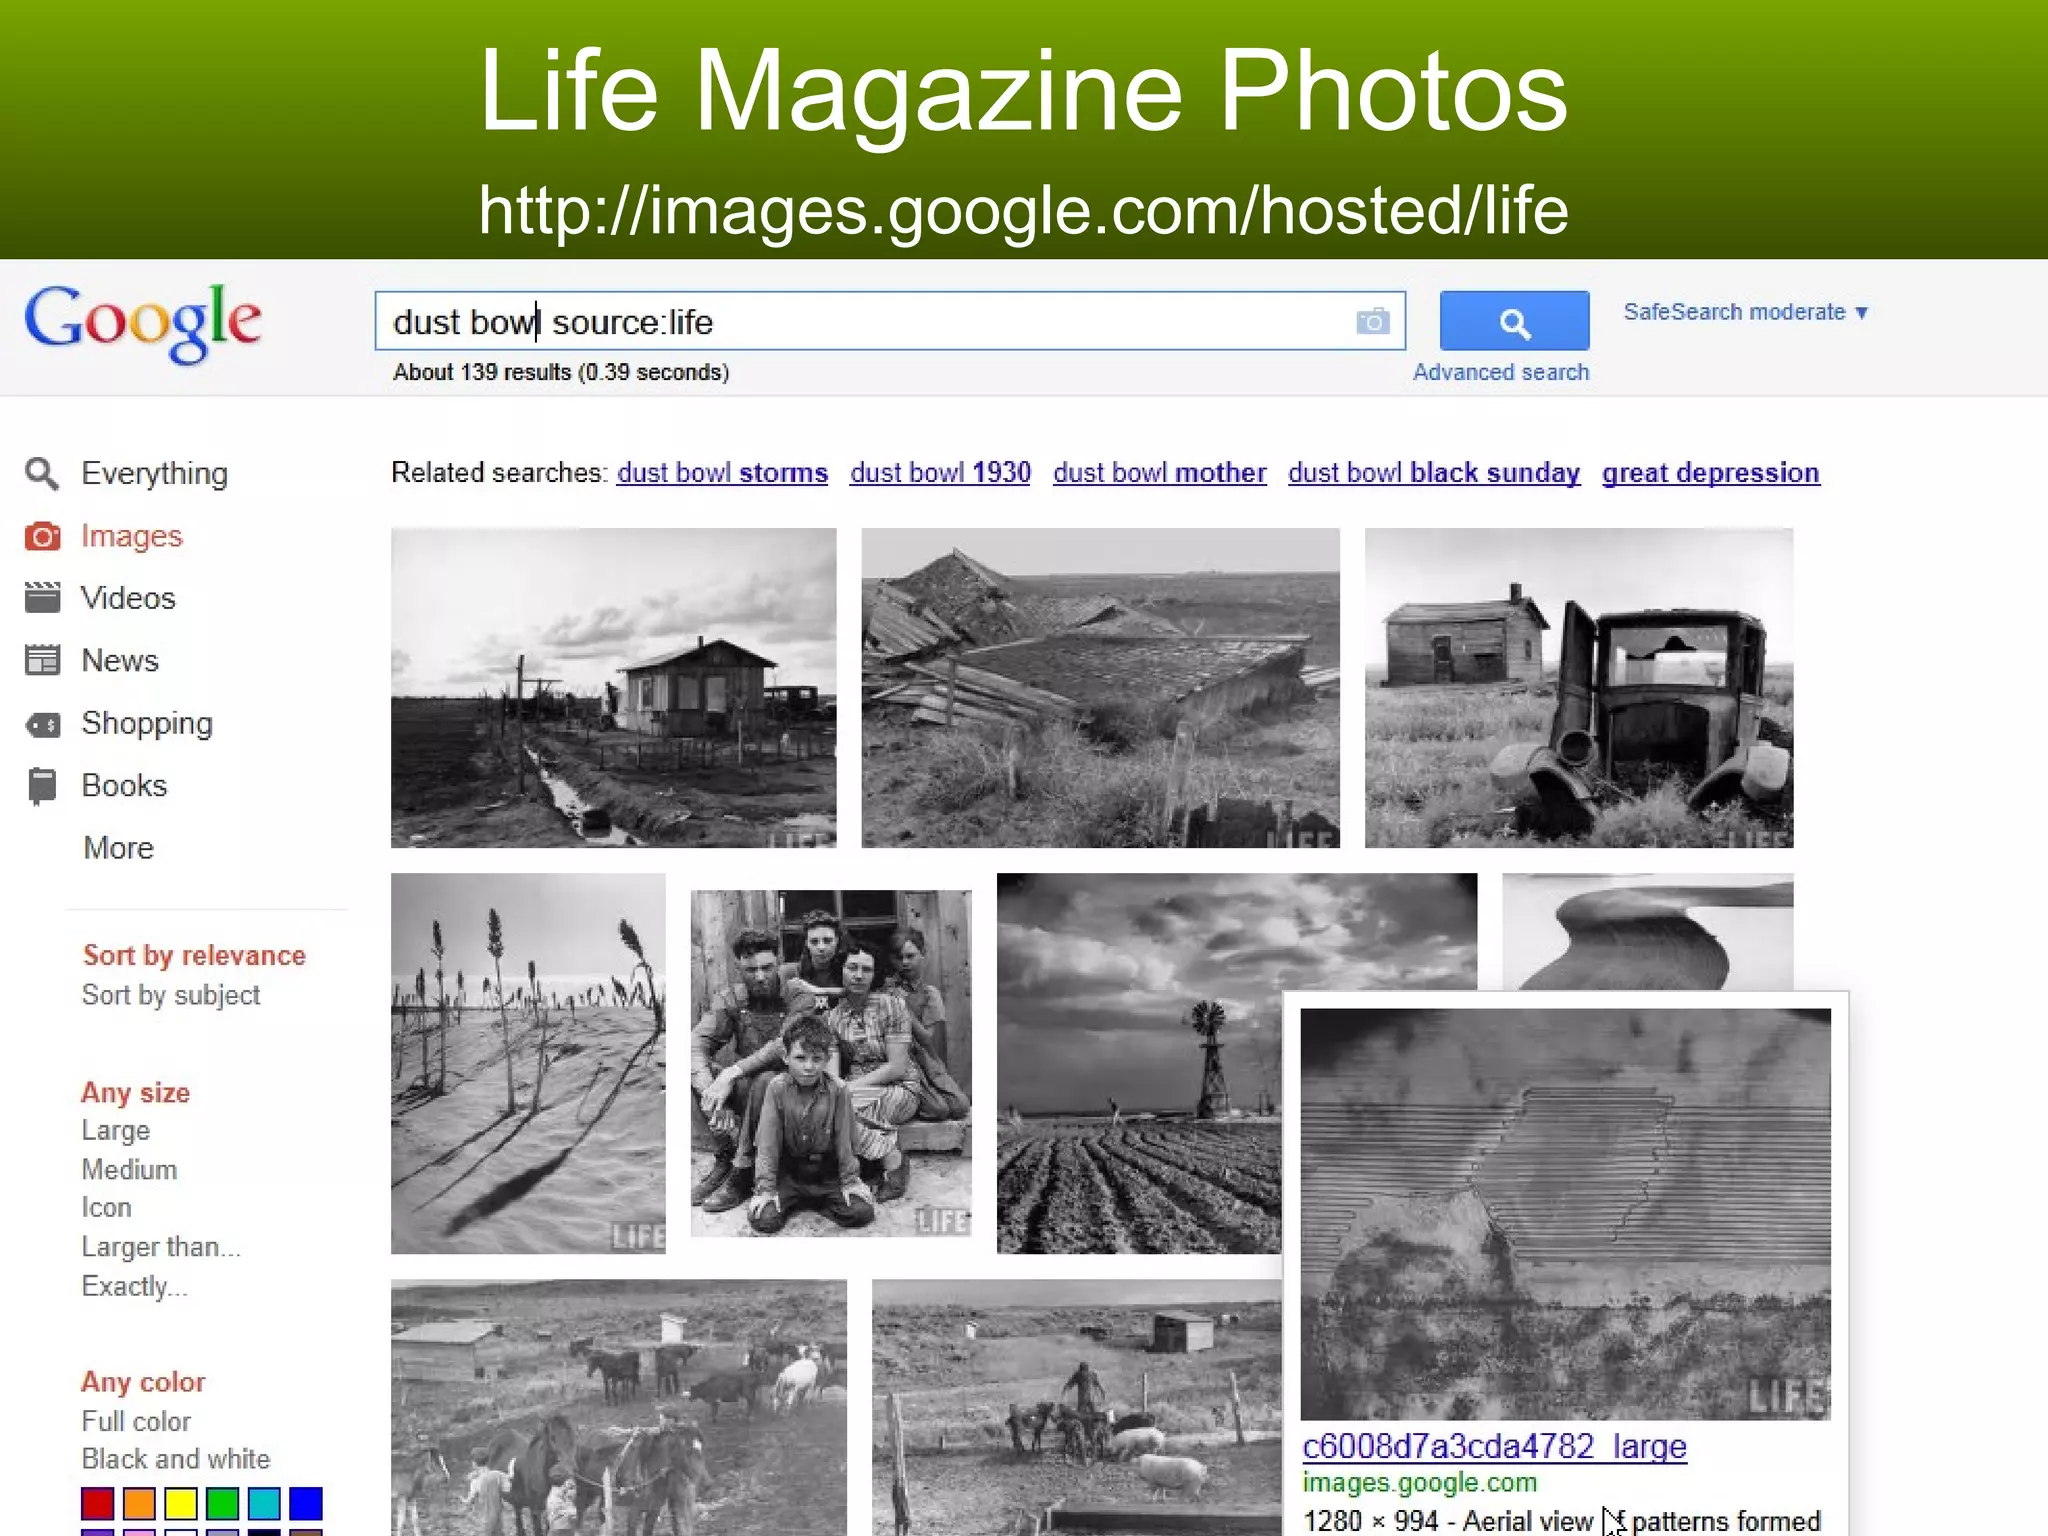
Task: Switch to News results
Action: click(x=120, y=661)
